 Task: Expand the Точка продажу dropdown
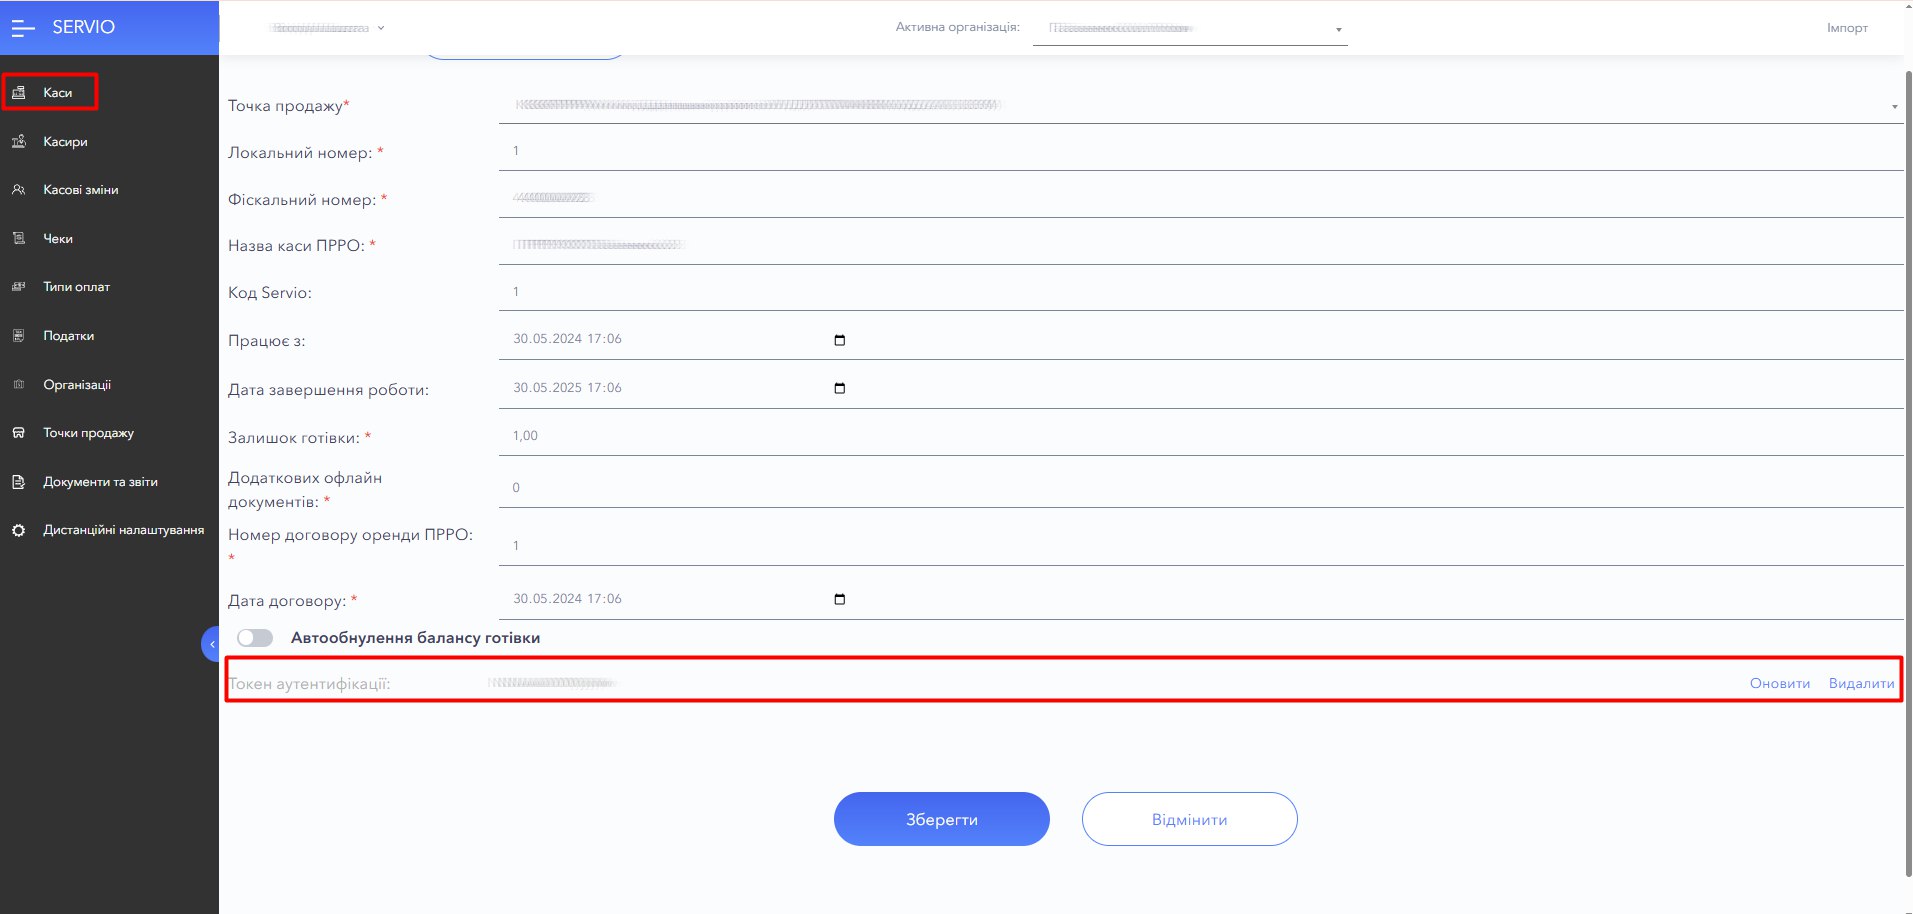[1894, 107]
